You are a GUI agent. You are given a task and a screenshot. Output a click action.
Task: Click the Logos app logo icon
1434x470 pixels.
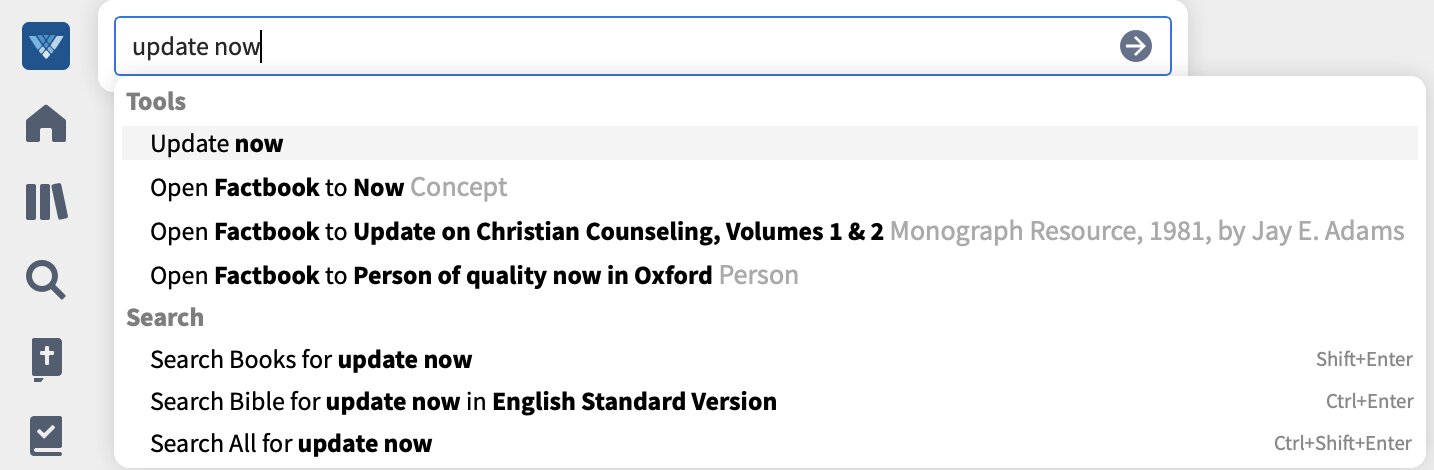pyautogui.click(x=46, y=46)
